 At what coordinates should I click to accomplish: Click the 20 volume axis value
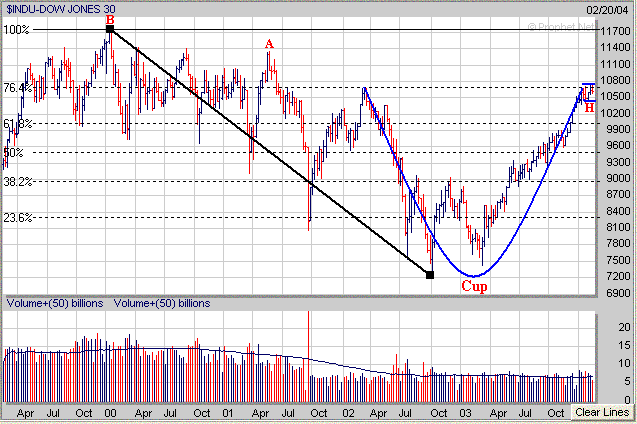coord(624,327)
